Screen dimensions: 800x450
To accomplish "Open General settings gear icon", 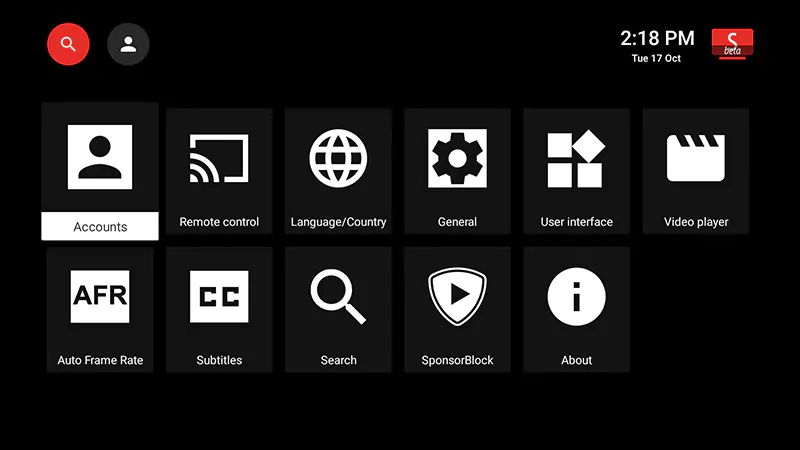I will click(457, 158).
